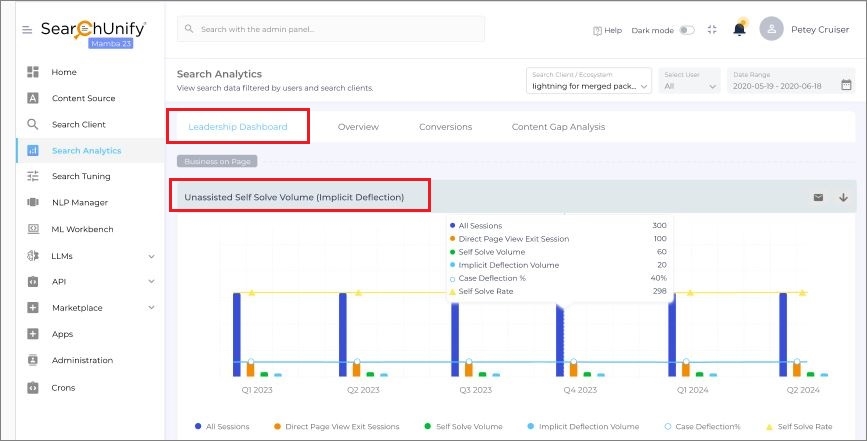Click the Petey Cruiser avatar icon
Image resolution: width=867 pixels, height=441 pixels.
[x=771, y=29]
